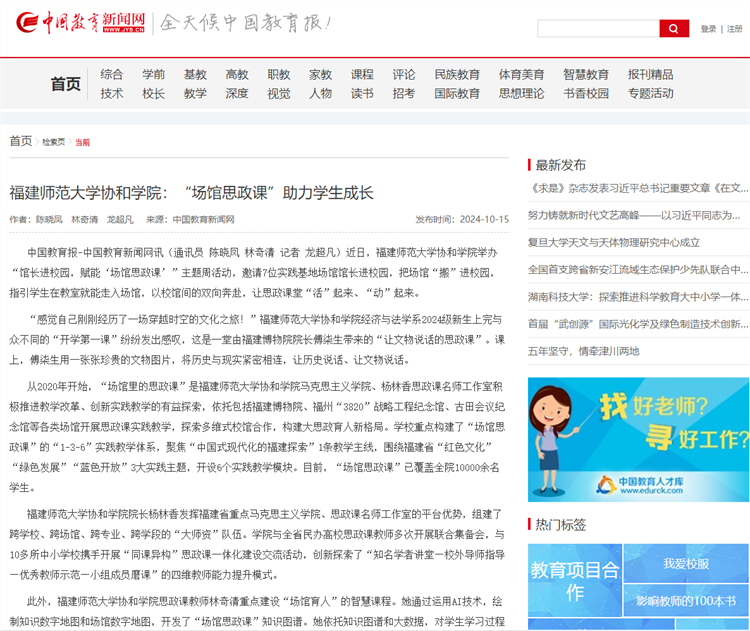Select the 招考 menu entry

pos(404,93)
